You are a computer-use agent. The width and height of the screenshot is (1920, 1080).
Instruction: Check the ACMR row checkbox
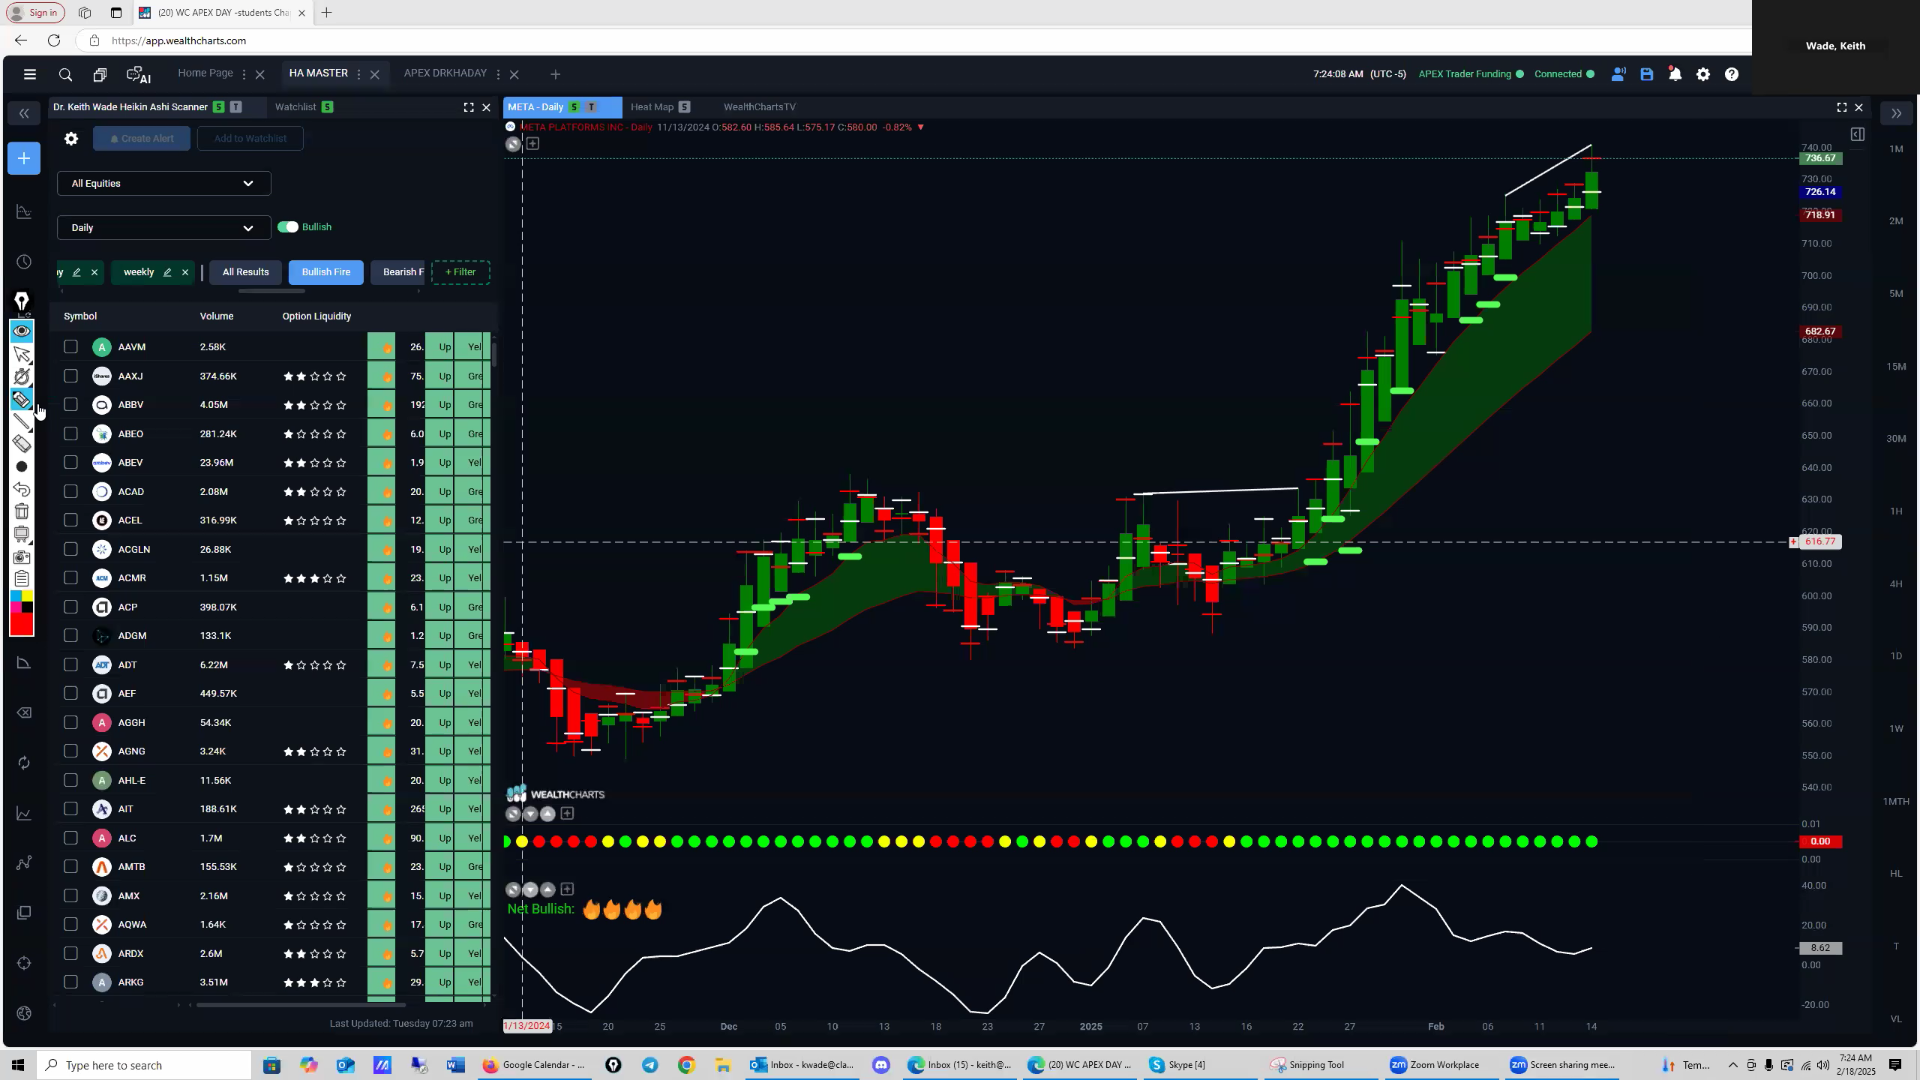pos(70,578)
